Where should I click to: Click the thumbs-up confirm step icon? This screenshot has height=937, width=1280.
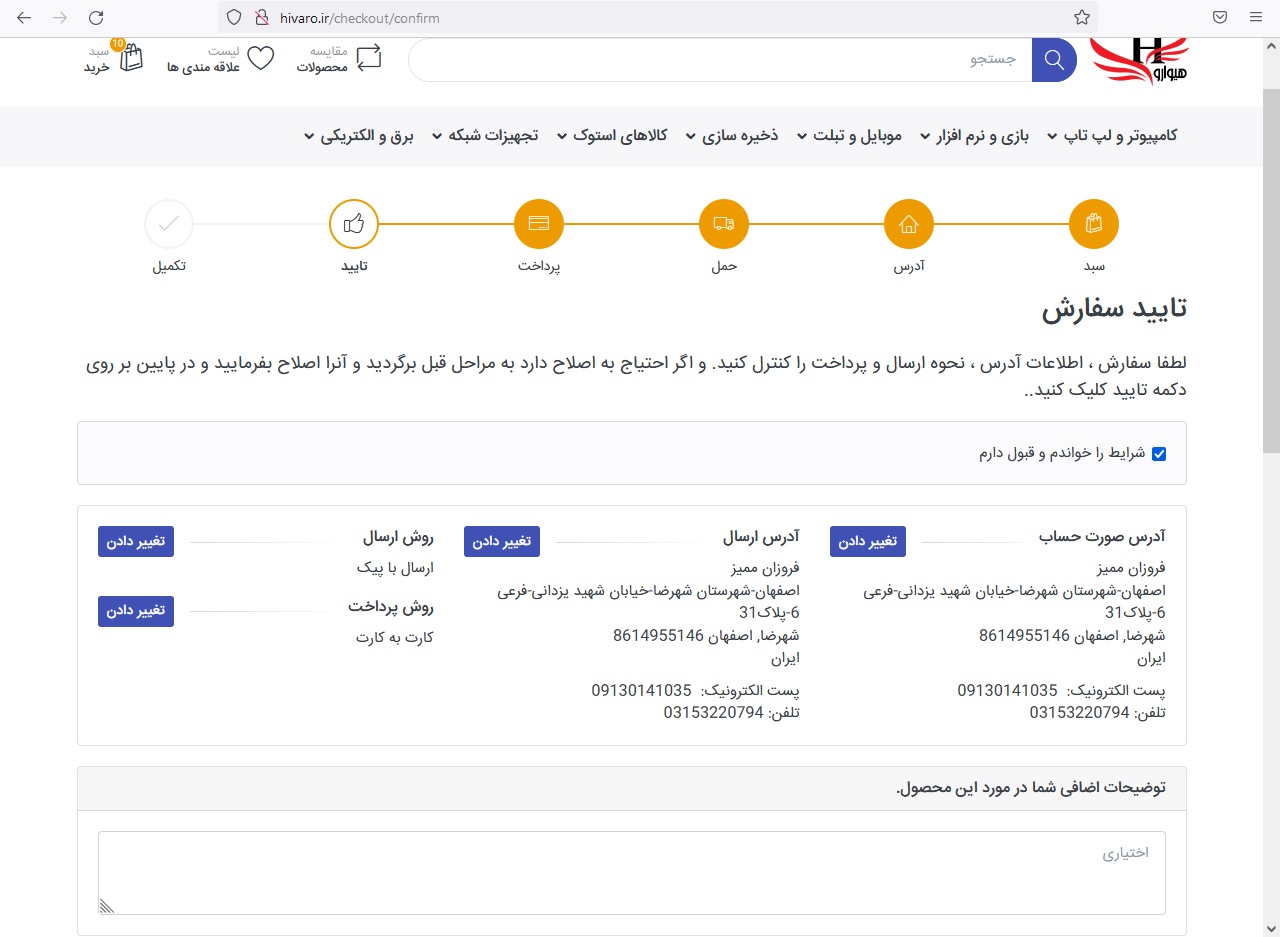point(353,225)
